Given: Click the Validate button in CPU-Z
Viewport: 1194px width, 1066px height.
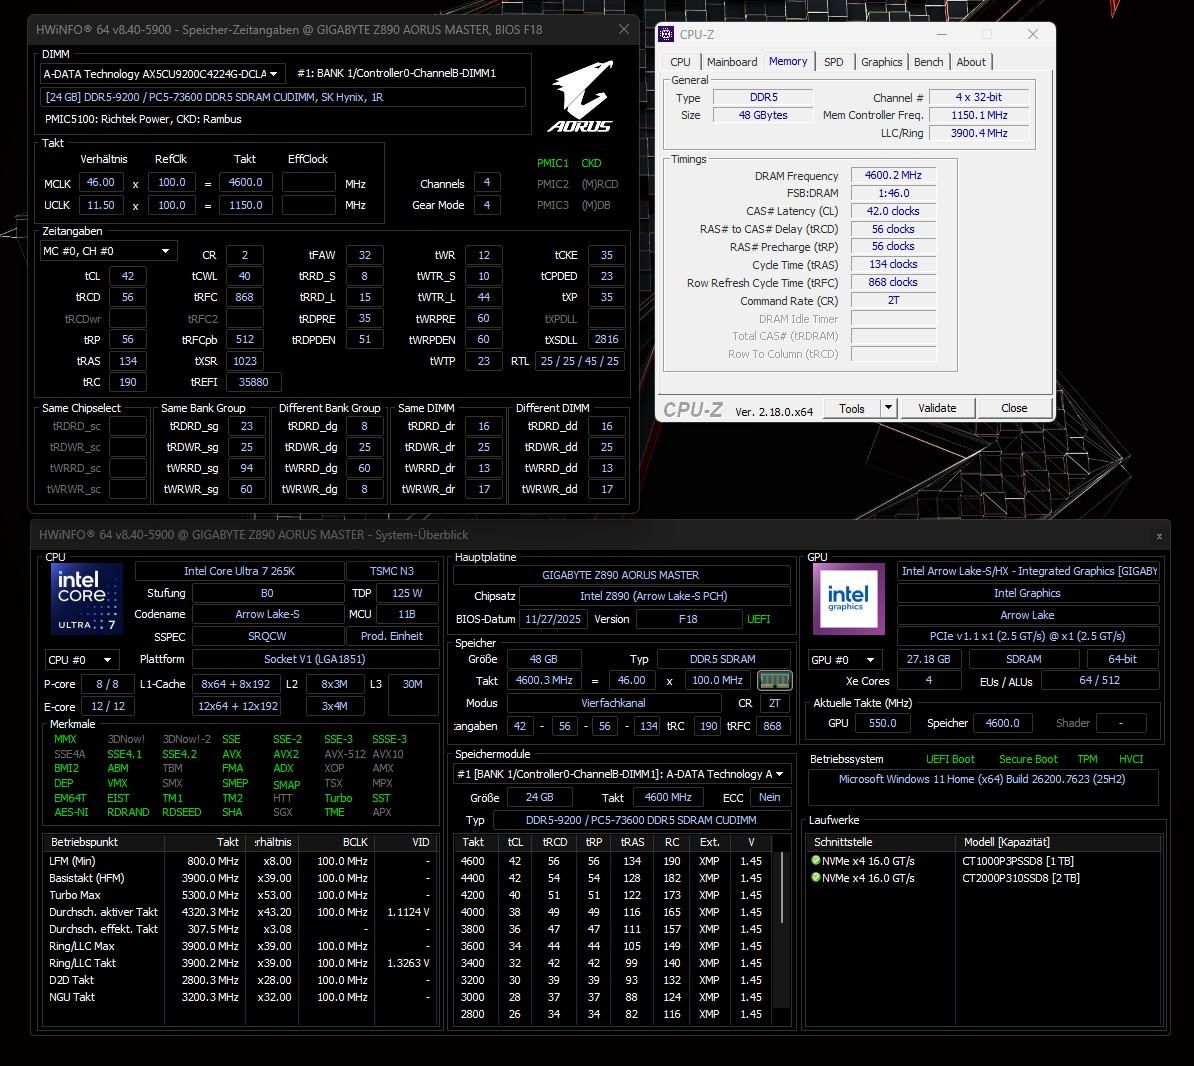Looking at the screenshot, I should tap(937, 408).
